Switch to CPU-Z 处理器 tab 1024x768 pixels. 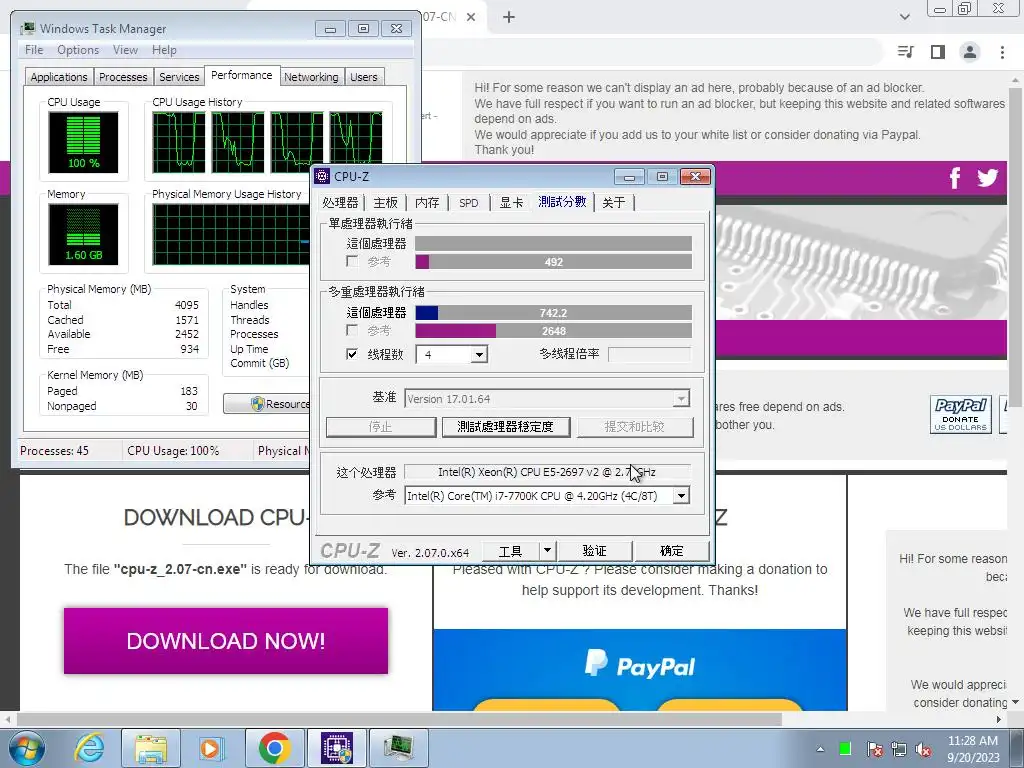pos(340,202)
